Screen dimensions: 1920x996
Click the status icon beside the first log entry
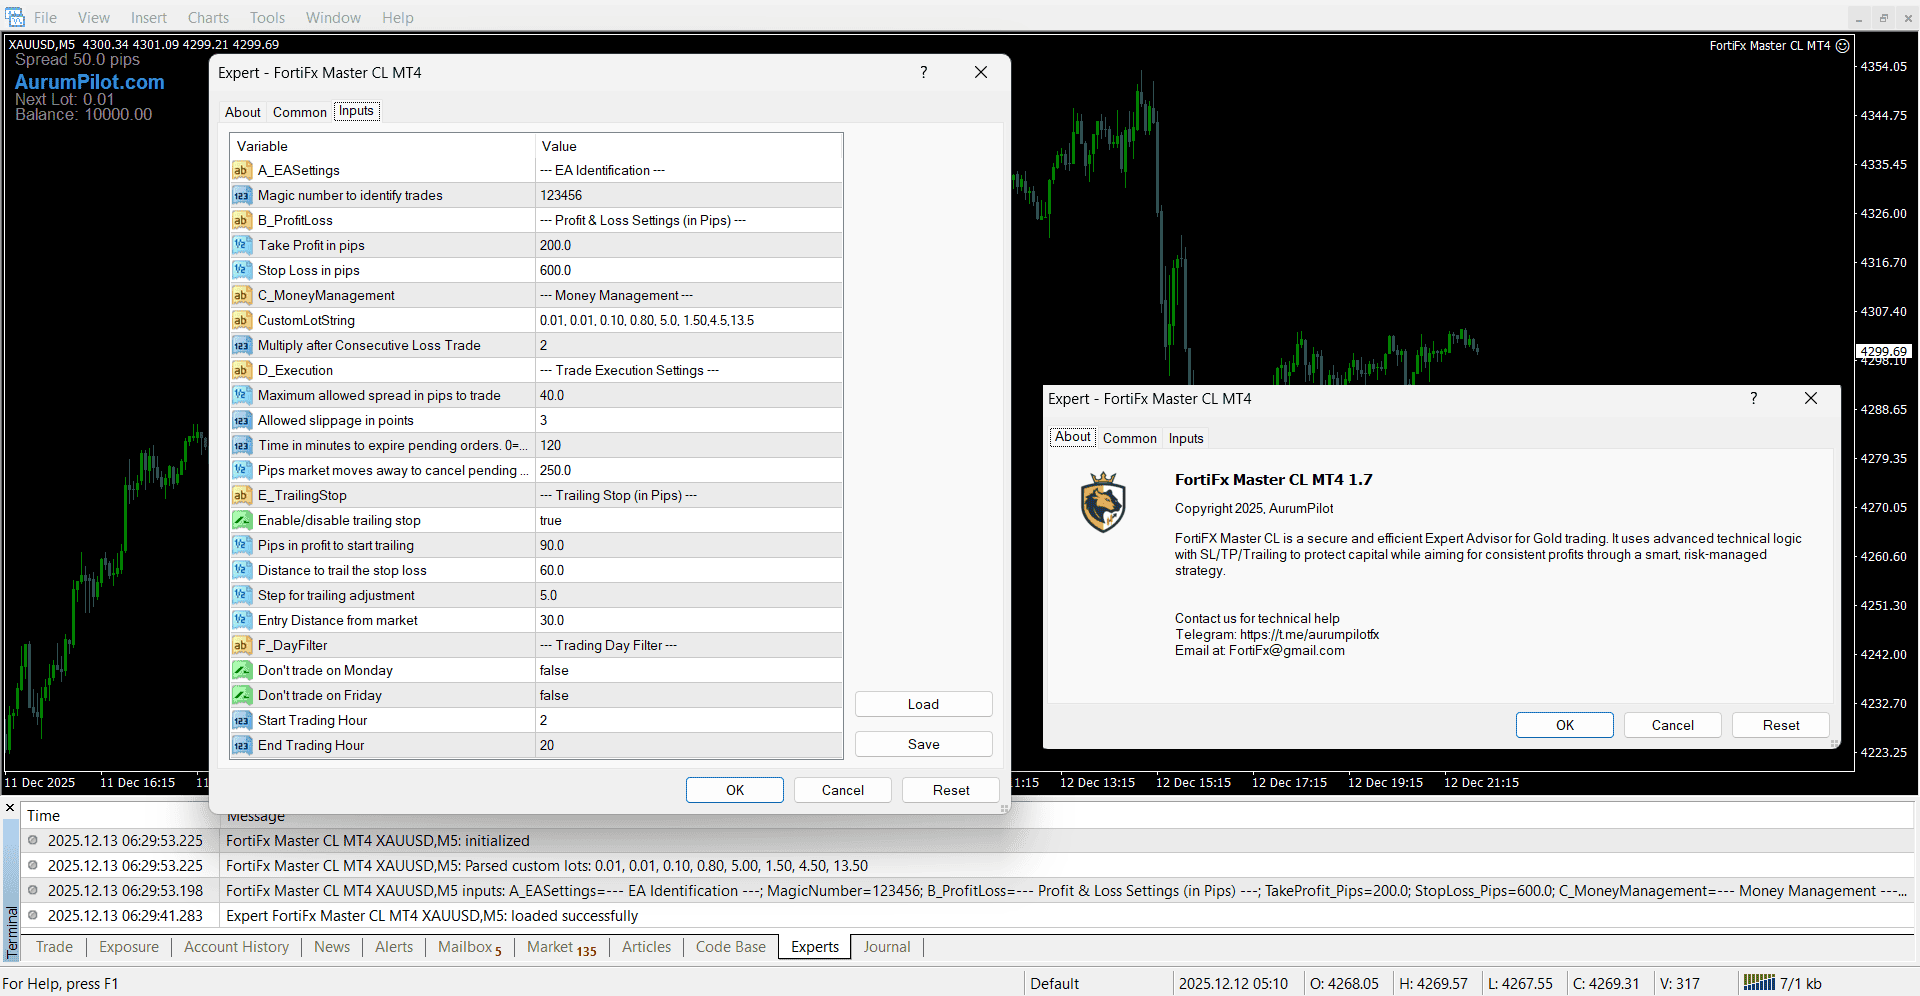tap(30, 840)
